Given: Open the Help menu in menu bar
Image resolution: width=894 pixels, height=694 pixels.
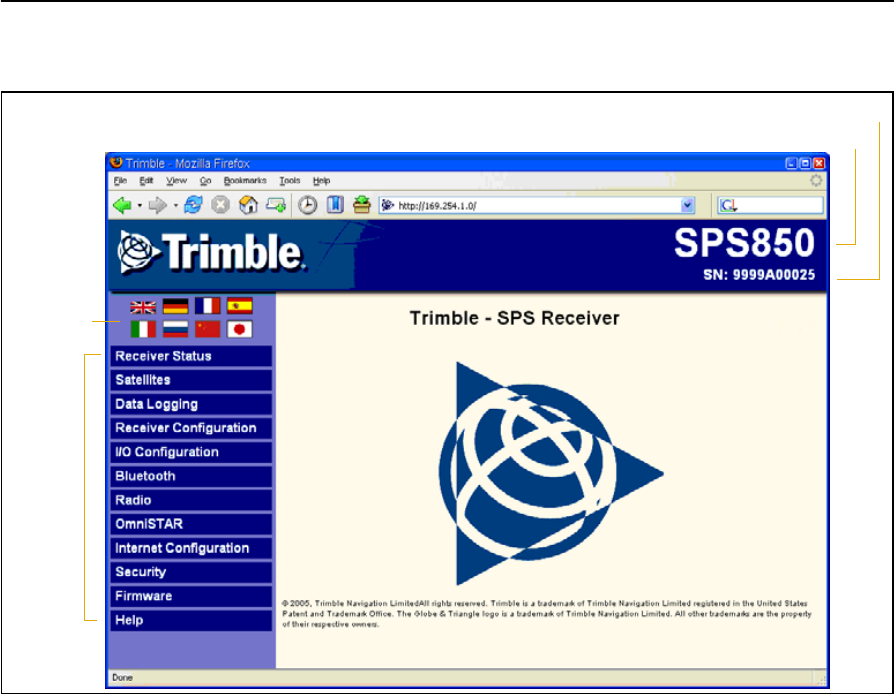Looking at the screenshot, I should tap(322, 181).
